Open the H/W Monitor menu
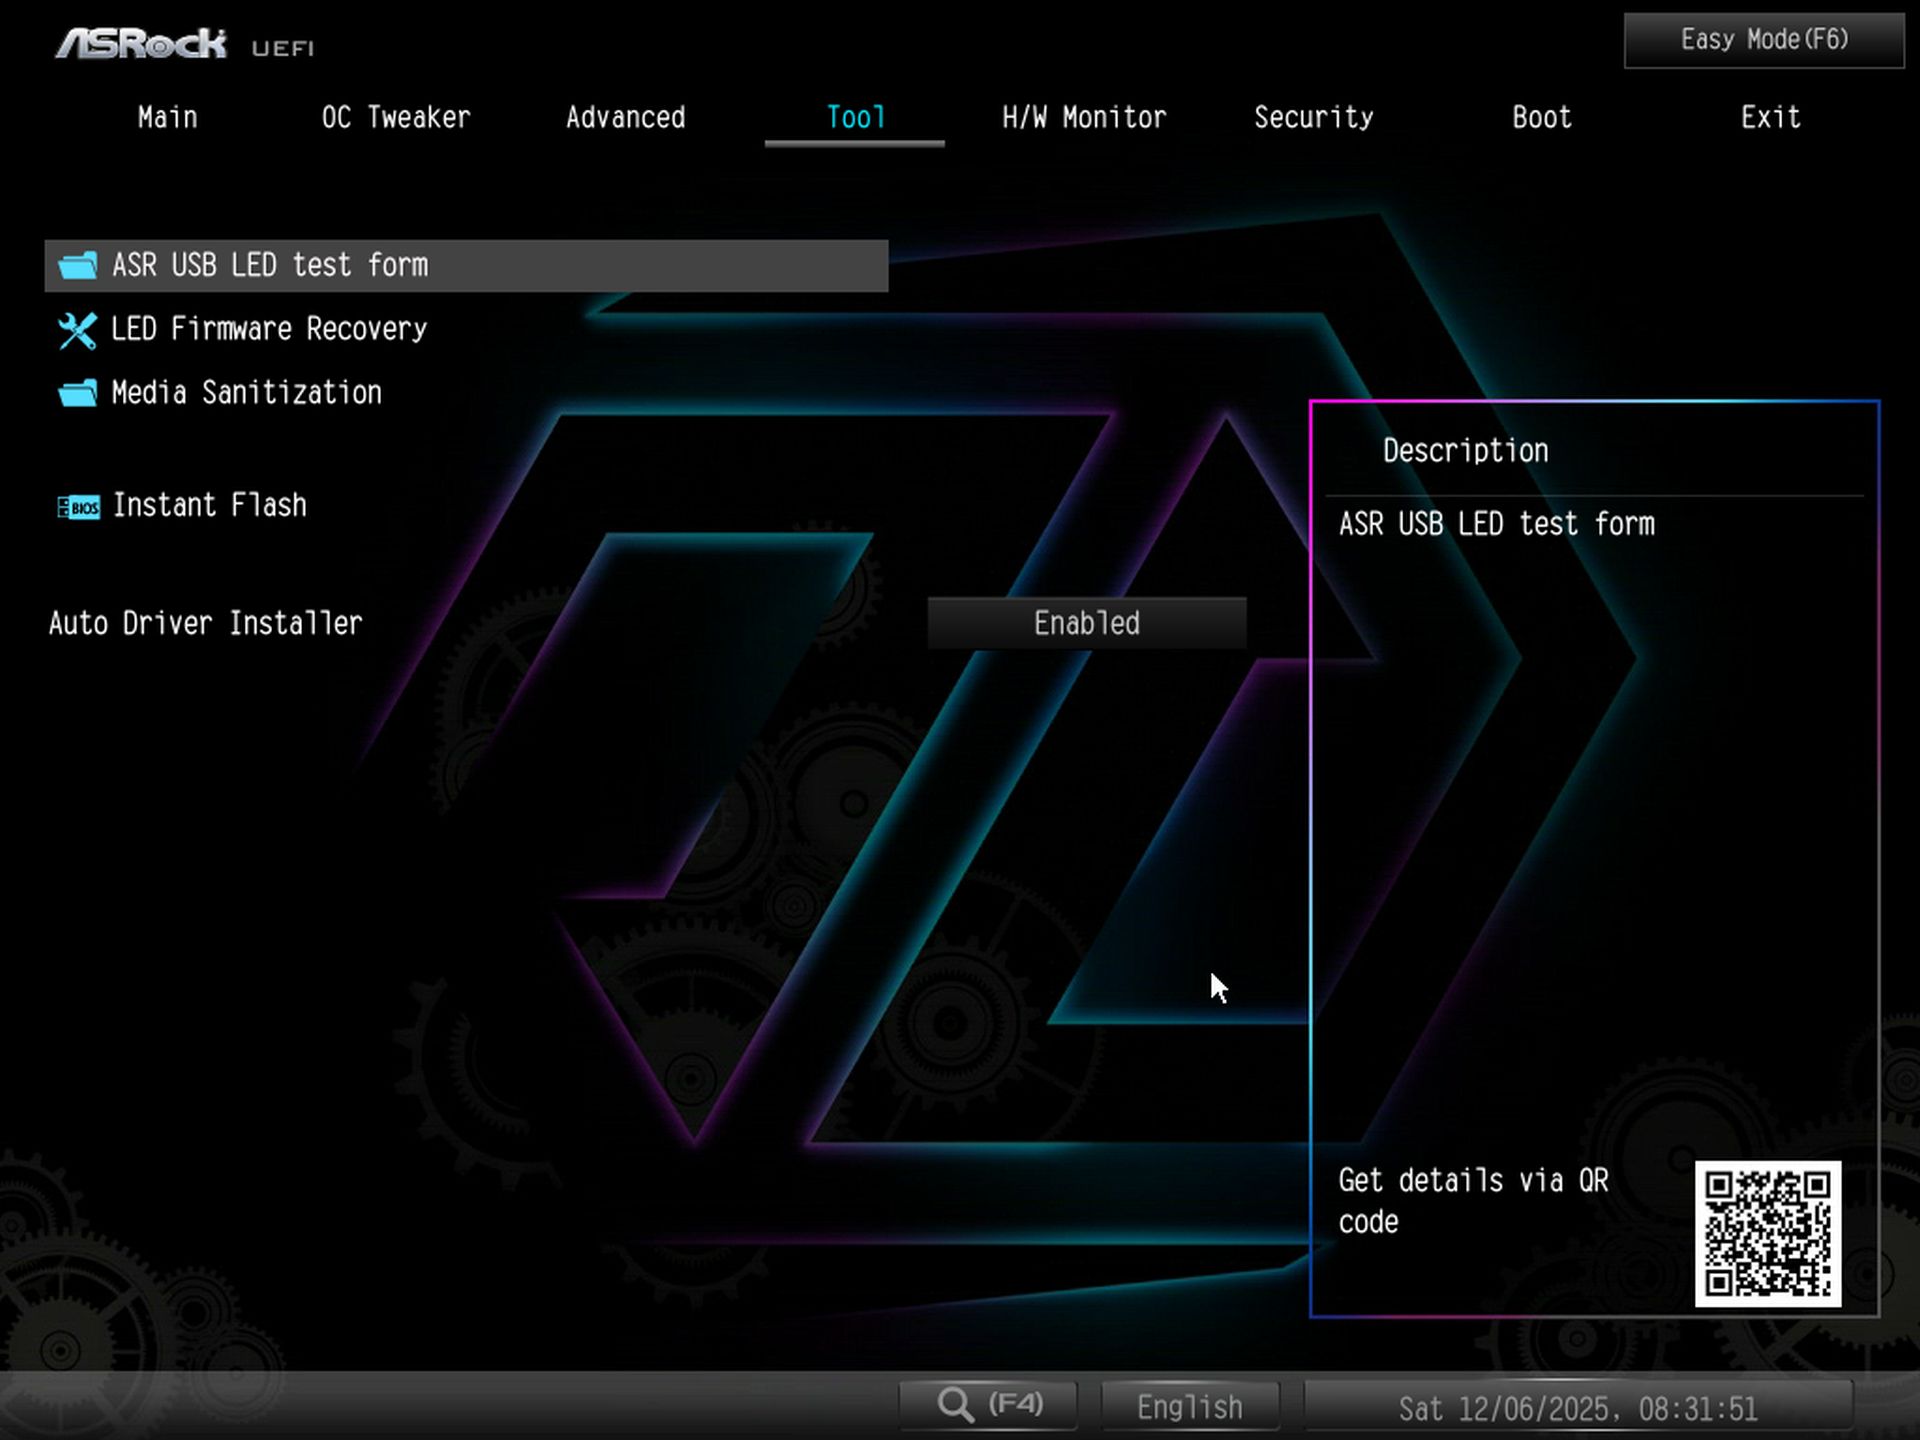The width and height of the screenshot is (1920, 1440). pos(1084,117)
